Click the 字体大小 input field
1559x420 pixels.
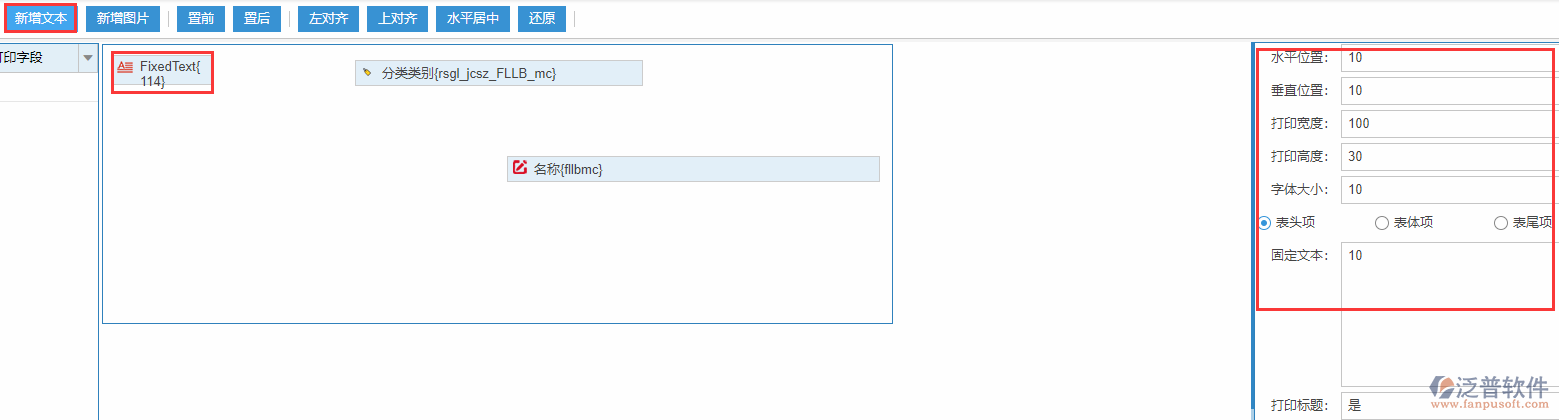pyautogui.click(x=1448, y=190)
